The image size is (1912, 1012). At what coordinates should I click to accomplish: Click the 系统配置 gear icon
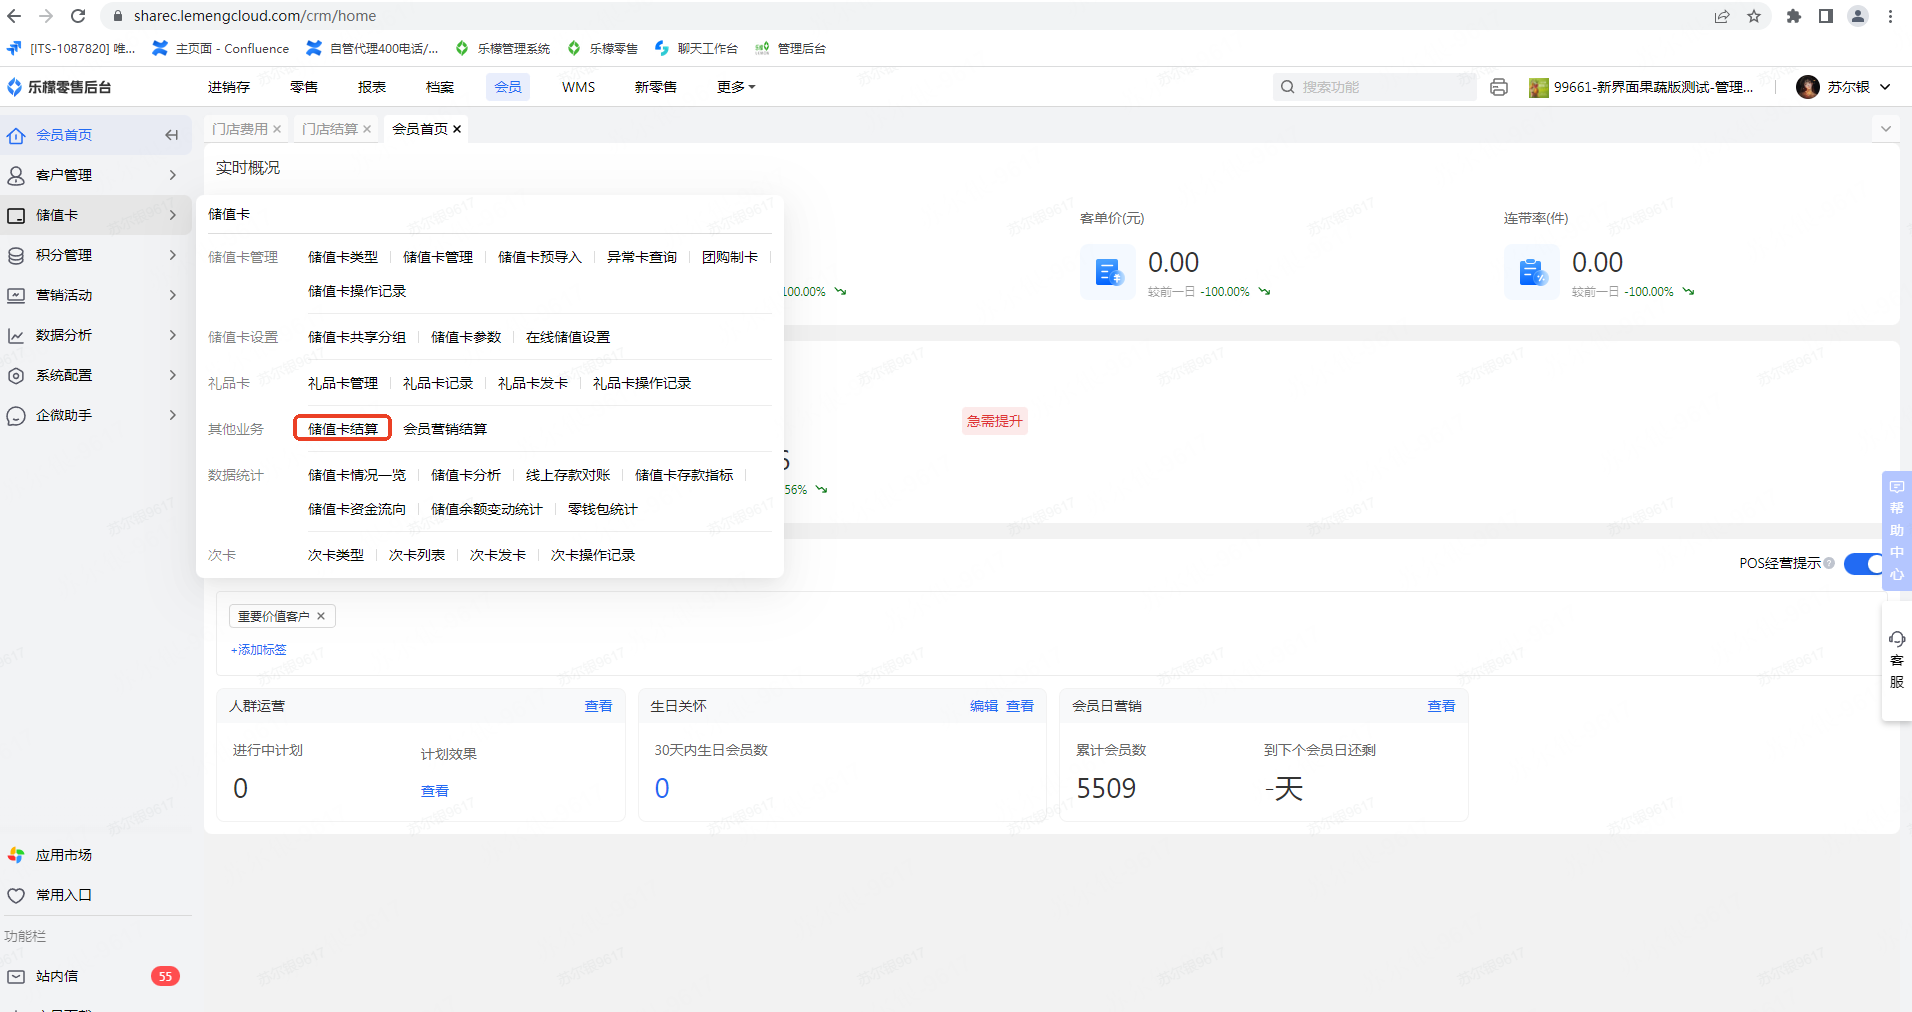[16, 375]
